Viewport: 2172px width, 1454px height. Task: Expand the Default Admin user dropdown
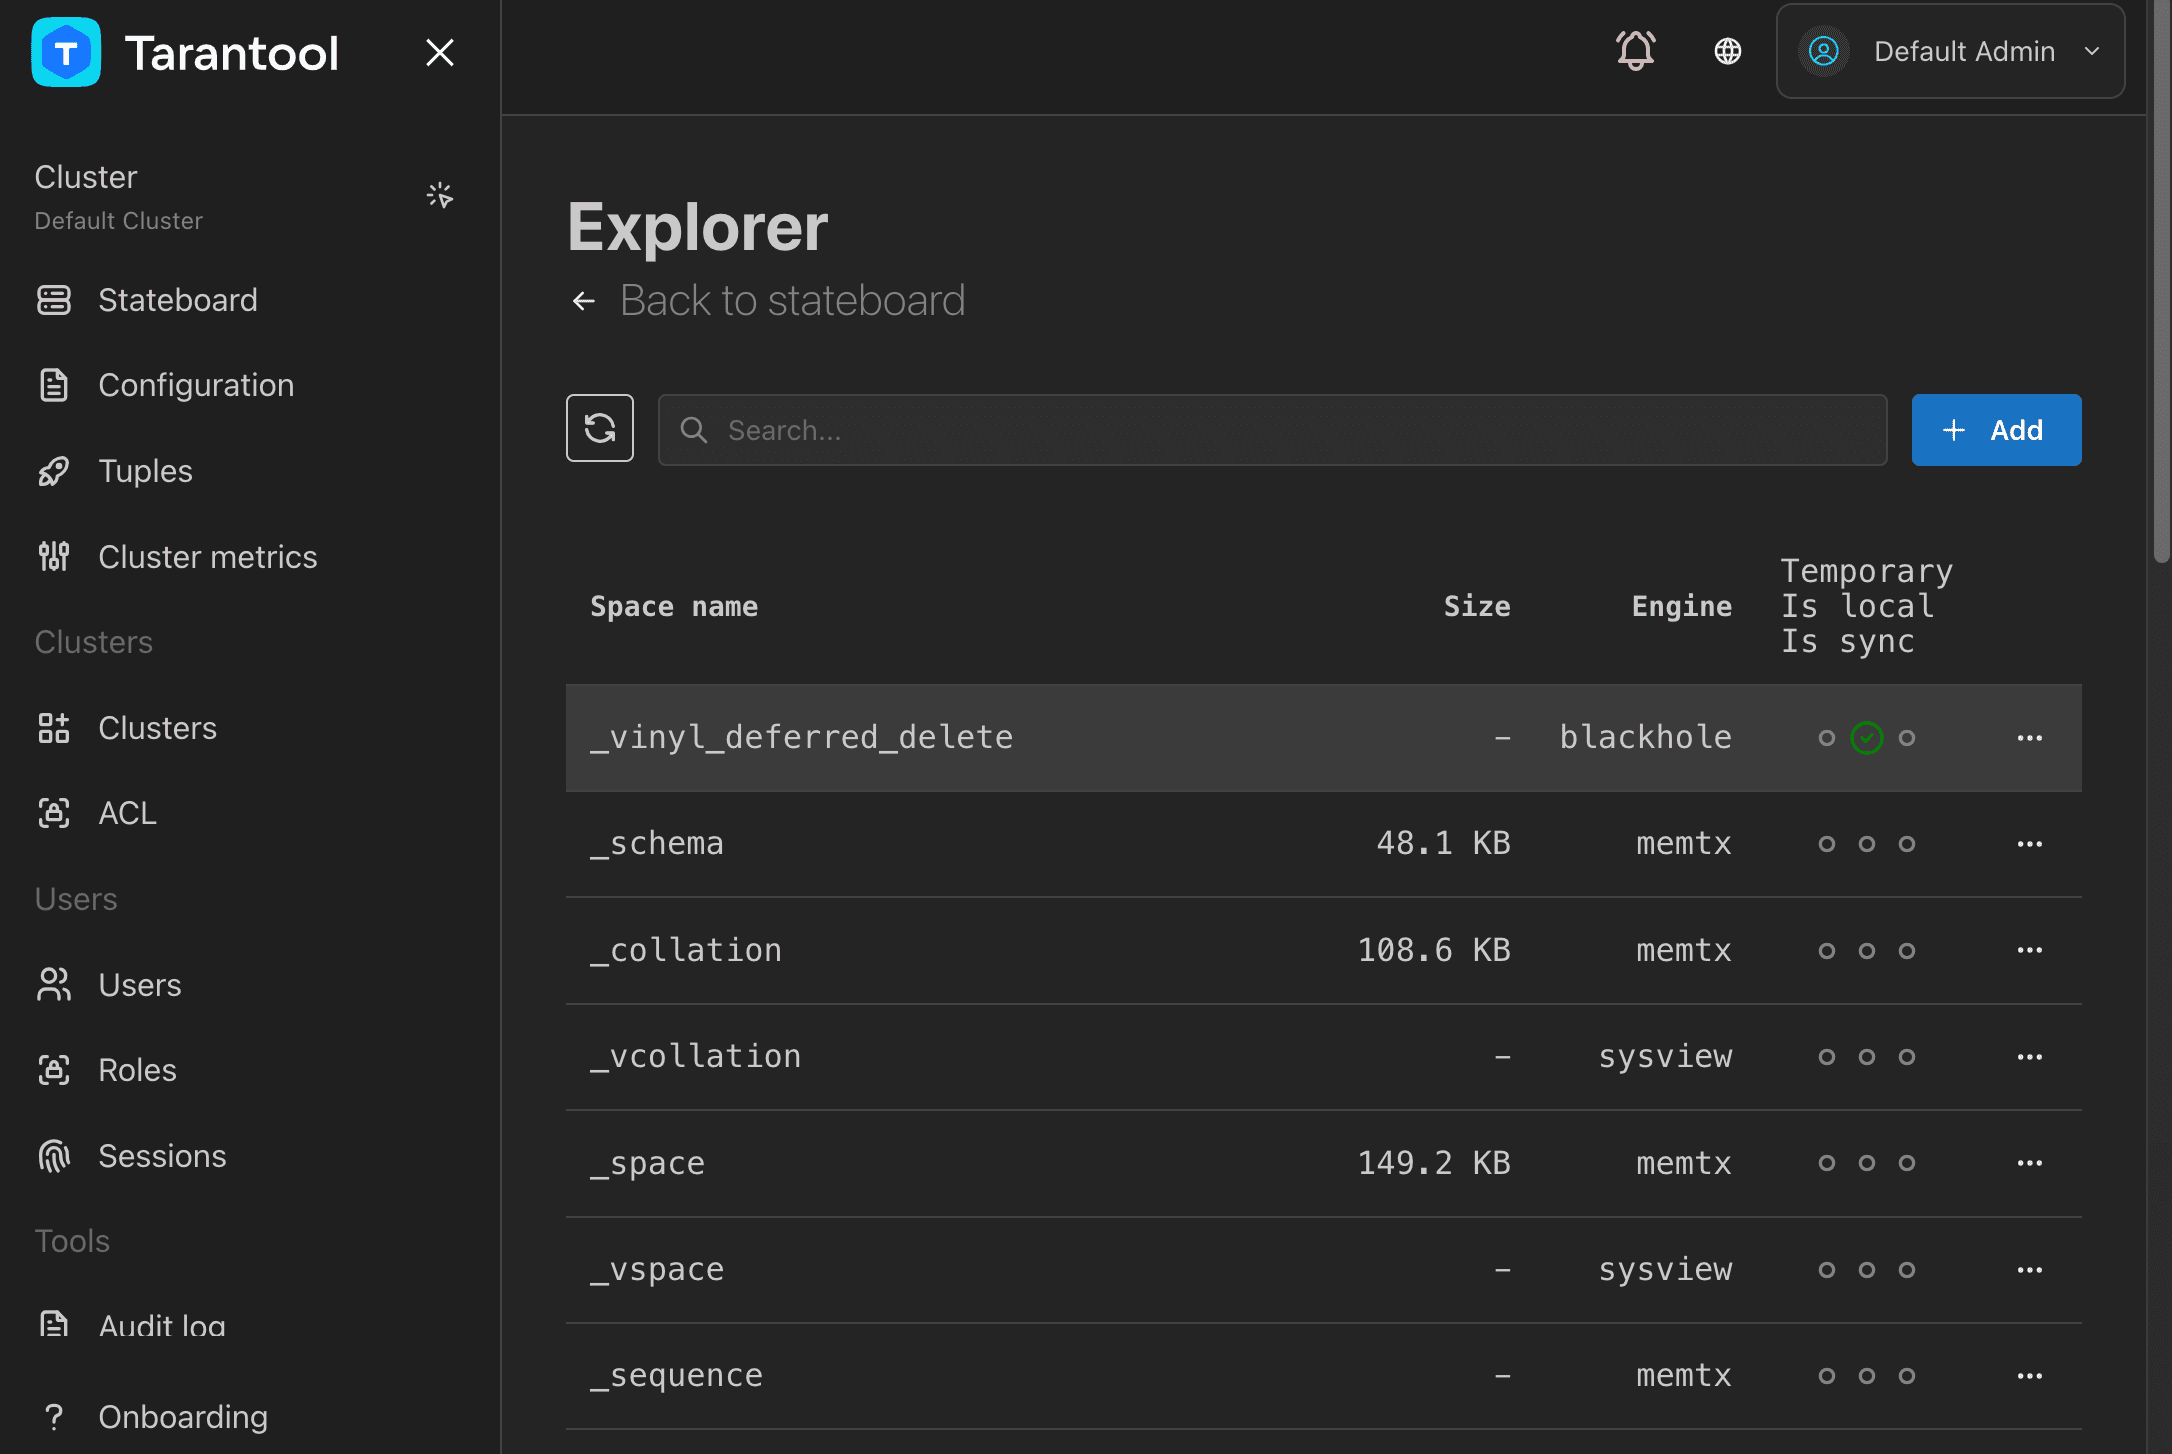click(1950, 51)
